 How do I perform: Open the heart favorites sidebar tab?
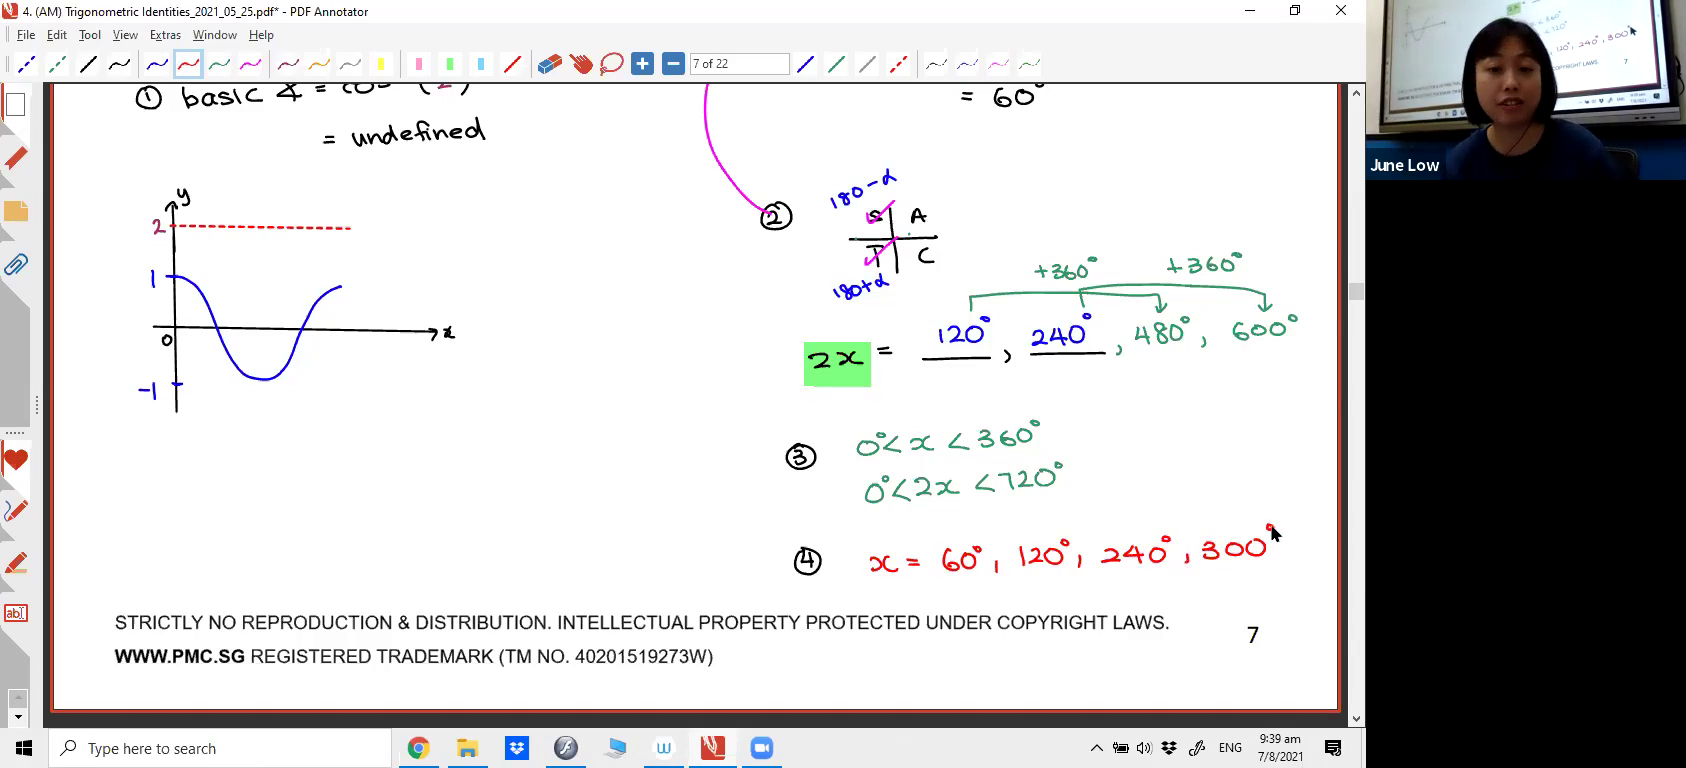[15, 461]
